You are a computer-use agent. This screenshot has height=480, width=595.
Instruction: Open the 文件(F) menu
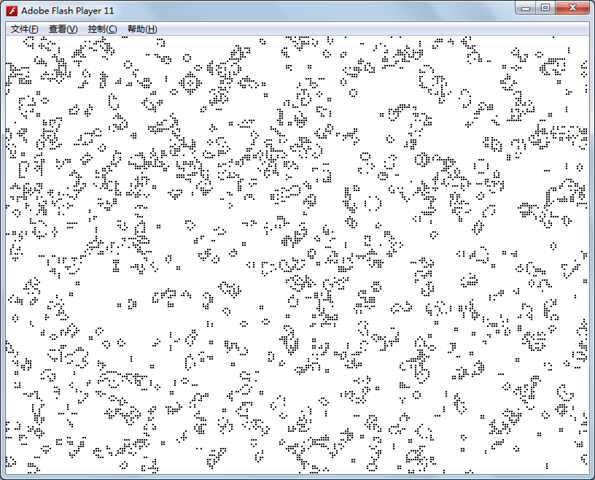25,29
